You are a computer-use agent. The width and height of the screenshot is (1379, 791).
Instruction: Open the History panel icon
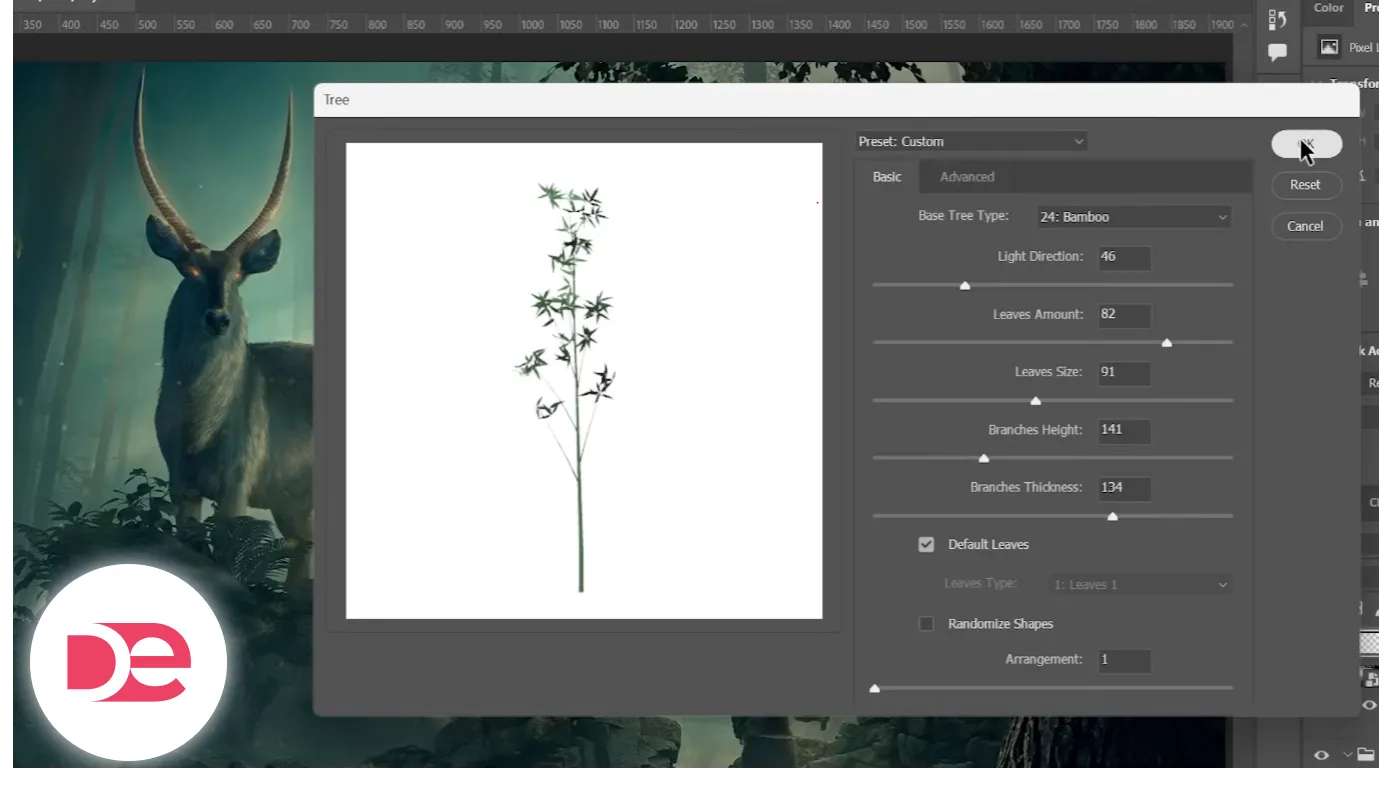point(1277,19)
